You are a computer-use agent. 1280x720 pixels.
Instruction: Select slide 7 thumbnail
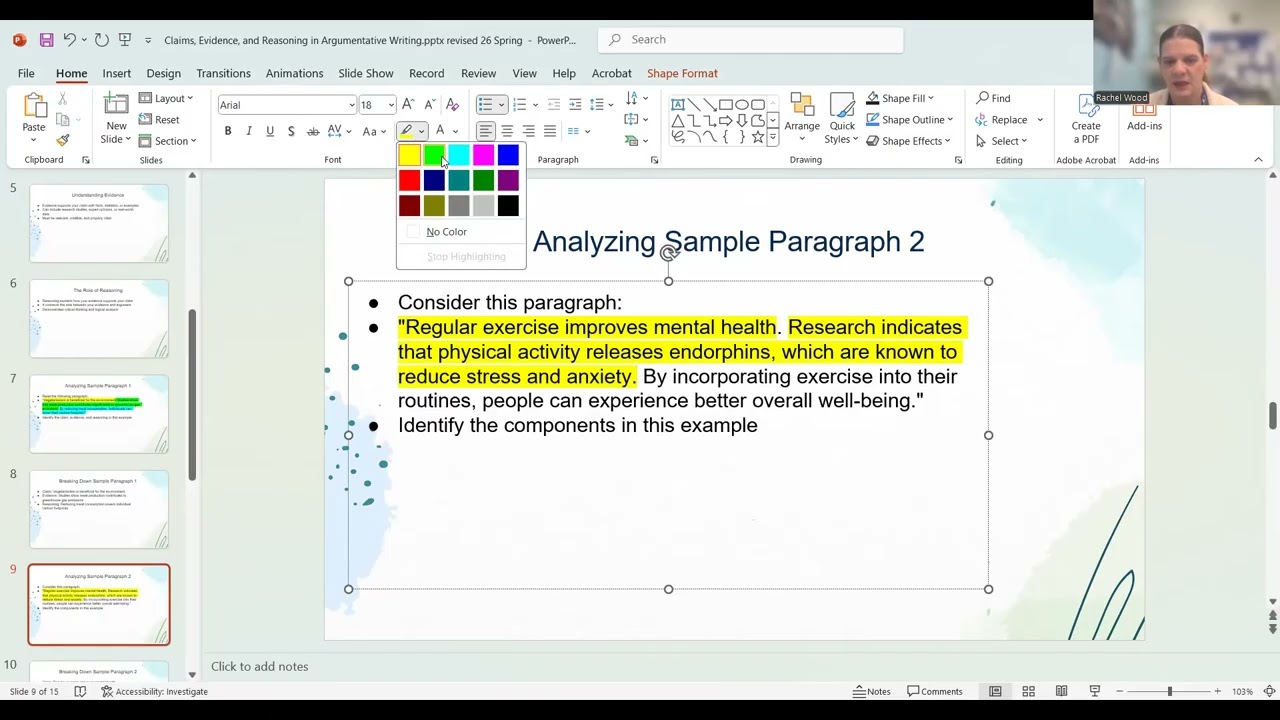[99, 414]
